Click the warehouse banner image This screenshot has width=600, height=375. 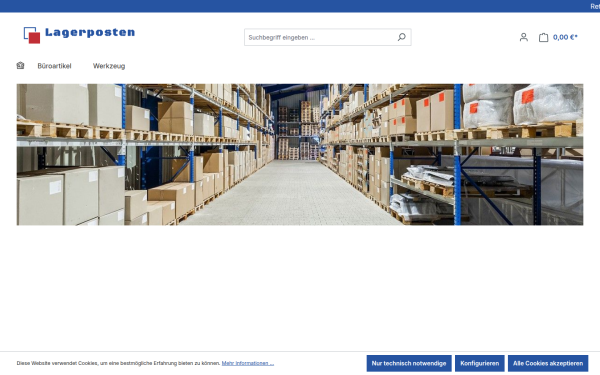300,154
